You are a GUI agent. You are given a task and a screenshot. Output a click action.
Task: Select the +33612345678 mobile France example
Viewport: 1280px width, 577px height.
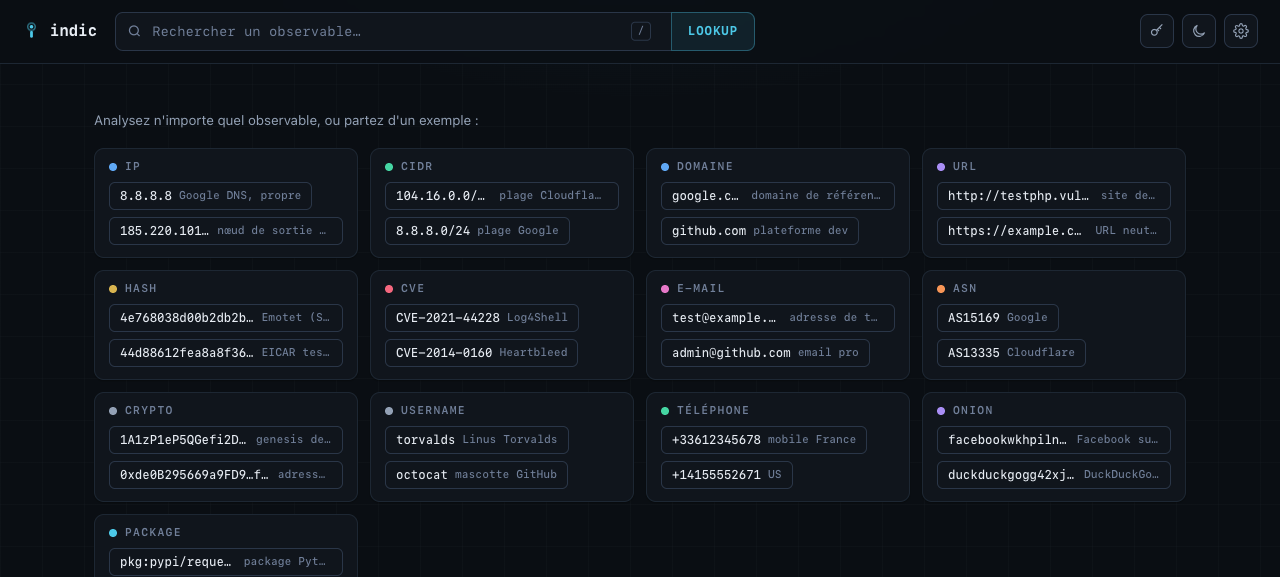[764, 440]
